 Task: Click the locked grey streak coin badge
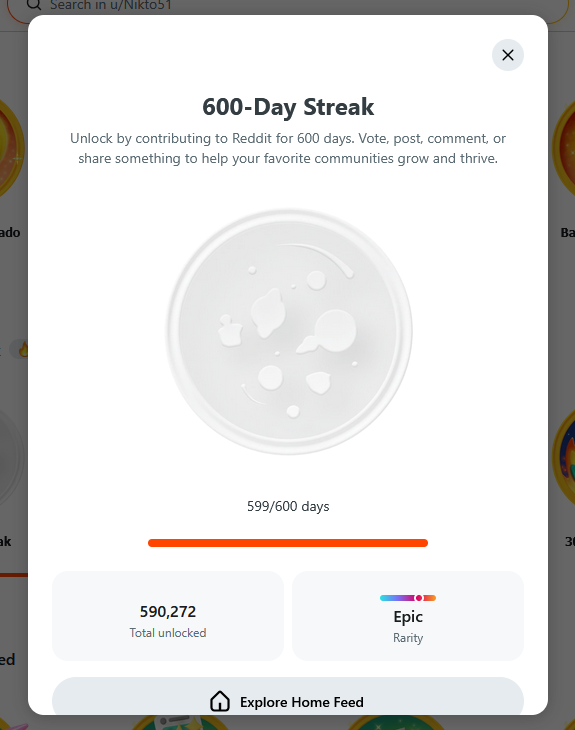click(289, 331)
